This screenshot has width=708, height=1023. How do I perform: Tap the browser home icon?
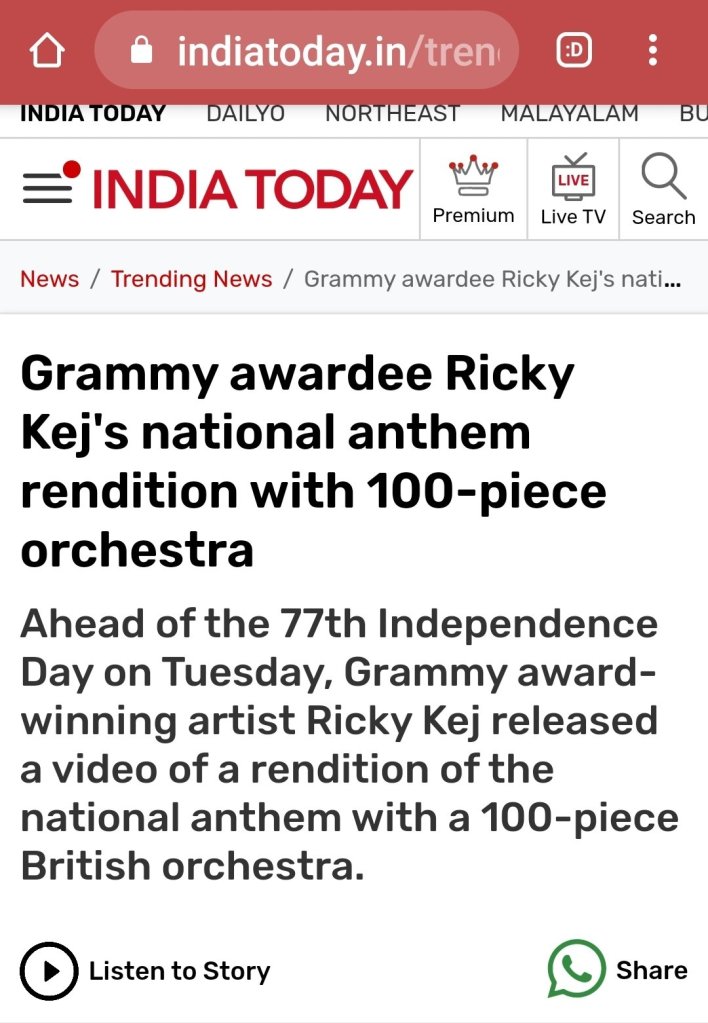[48, 51]
